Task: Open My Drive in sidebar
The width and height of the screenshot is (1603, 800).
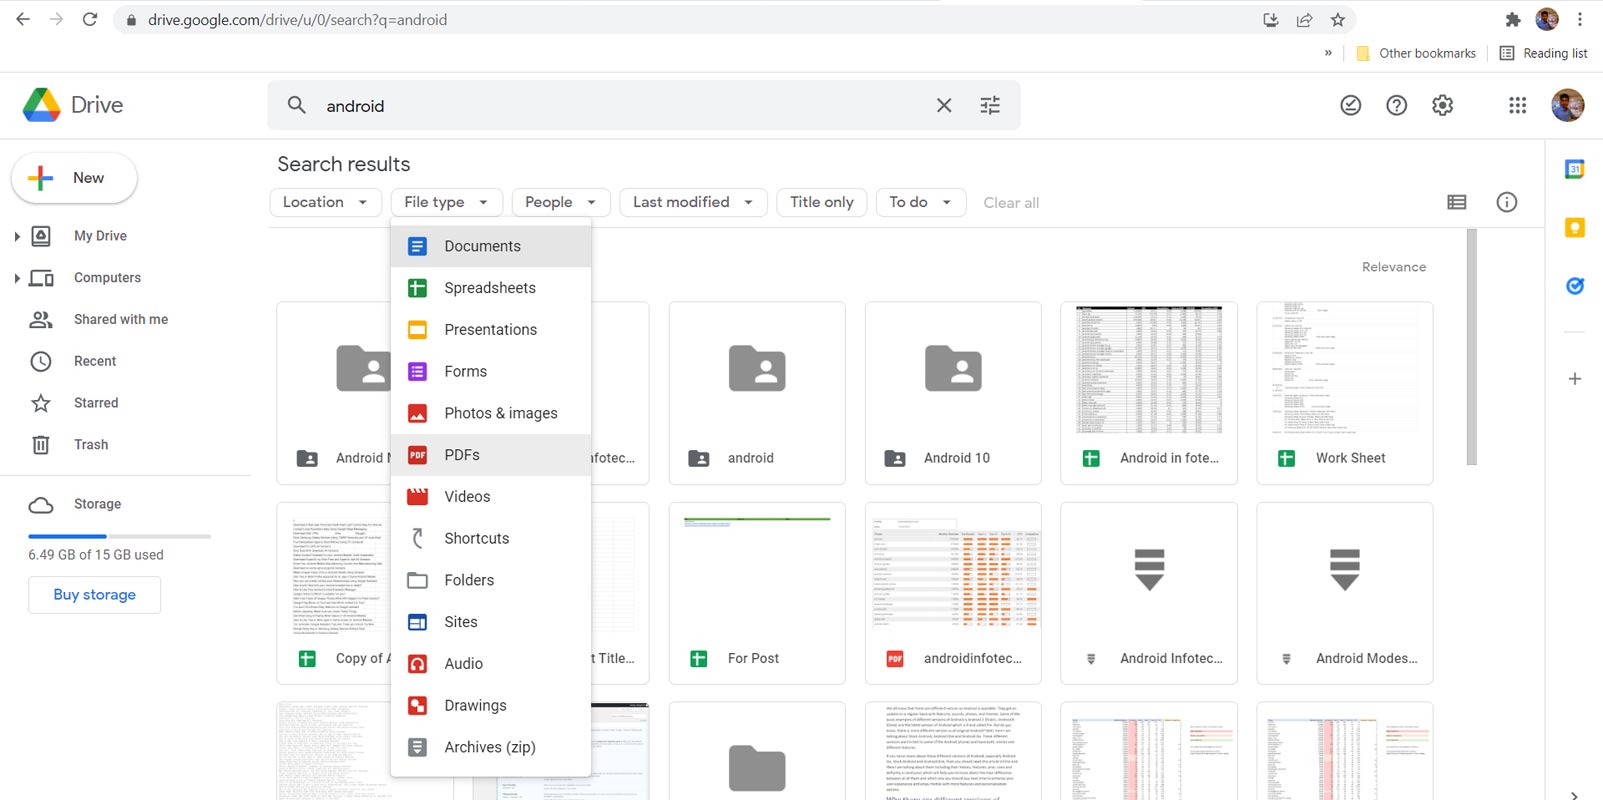Action: coord(100,236)
